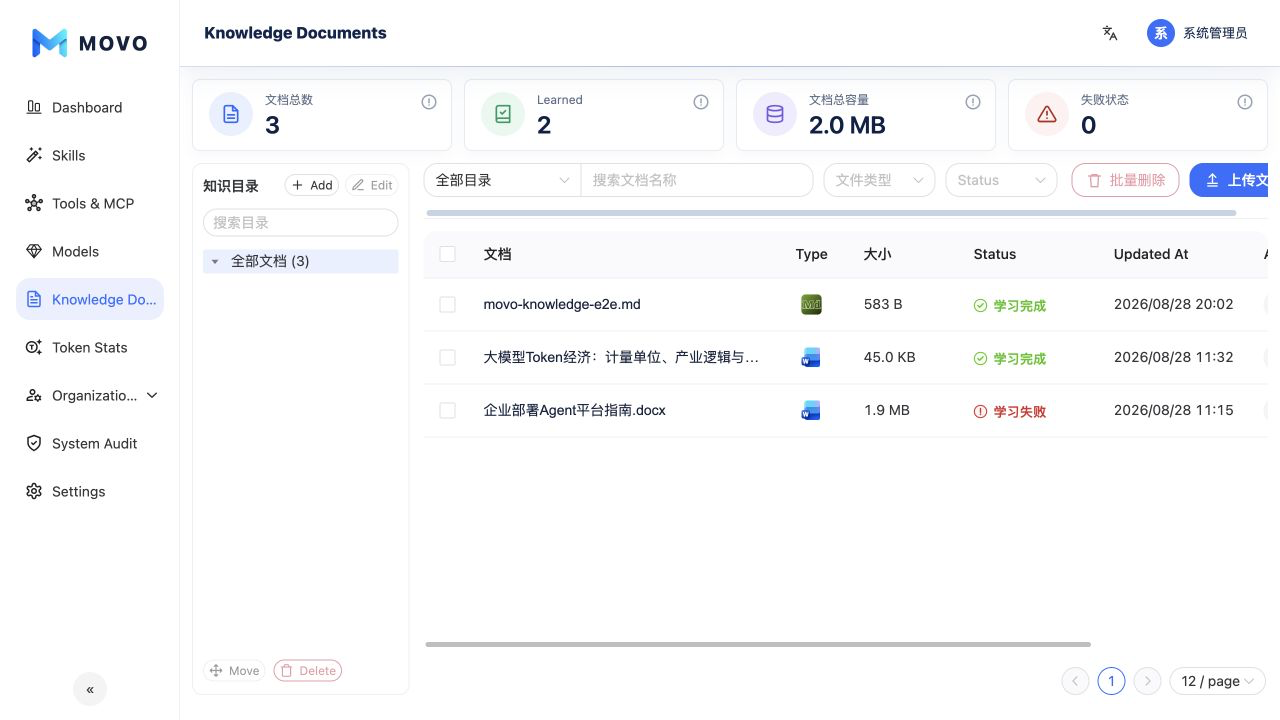Click 大模型Token经济 document name
Image resolution: width=1280 pixels, height=720 pixels.
coord(621,357)
